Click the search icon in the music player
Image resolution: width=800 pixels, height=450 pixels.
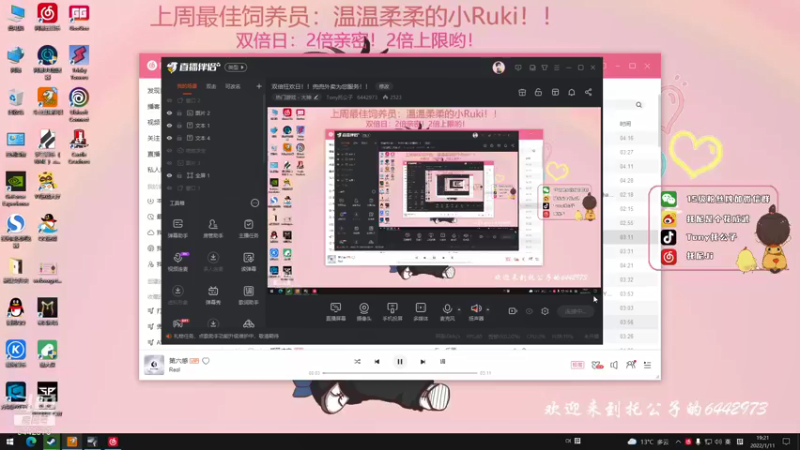tap(639, 105)
